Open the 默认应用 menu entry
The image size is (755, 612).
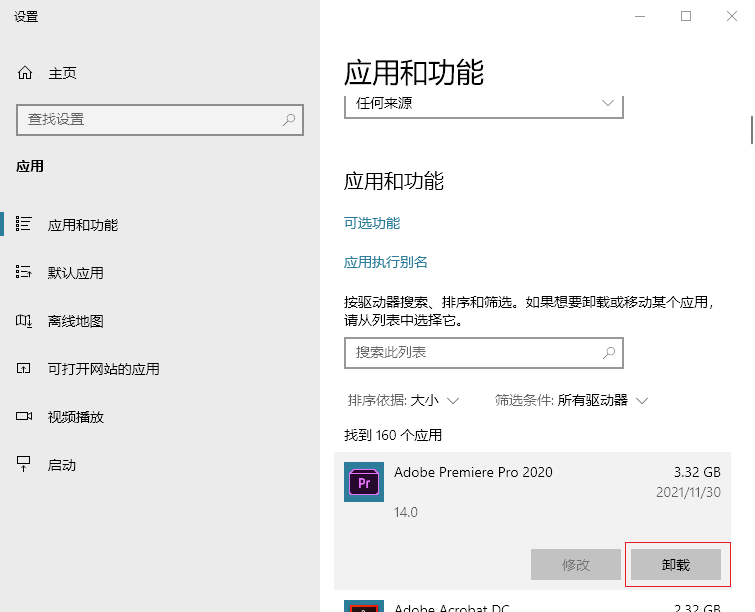tap(76, 273)
